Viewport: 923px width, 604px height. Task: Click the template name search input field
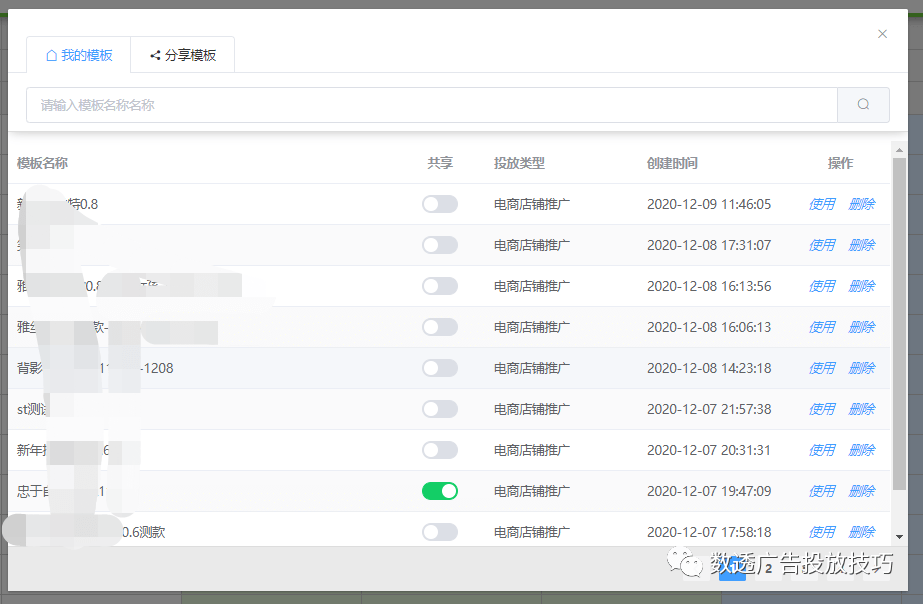click(x=431, y=104)
